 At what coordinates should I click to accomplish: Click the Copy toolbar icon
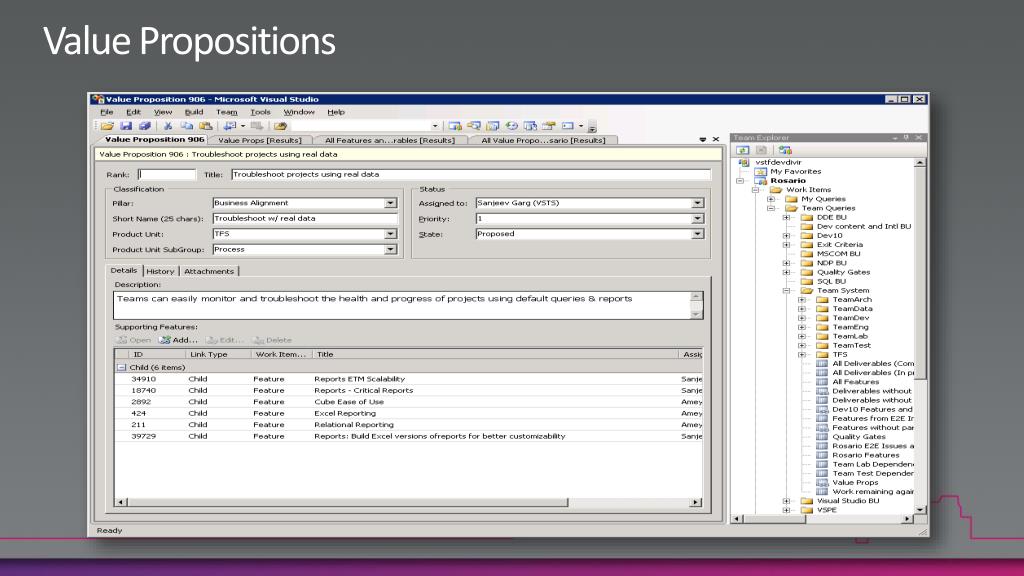(187, 126)
